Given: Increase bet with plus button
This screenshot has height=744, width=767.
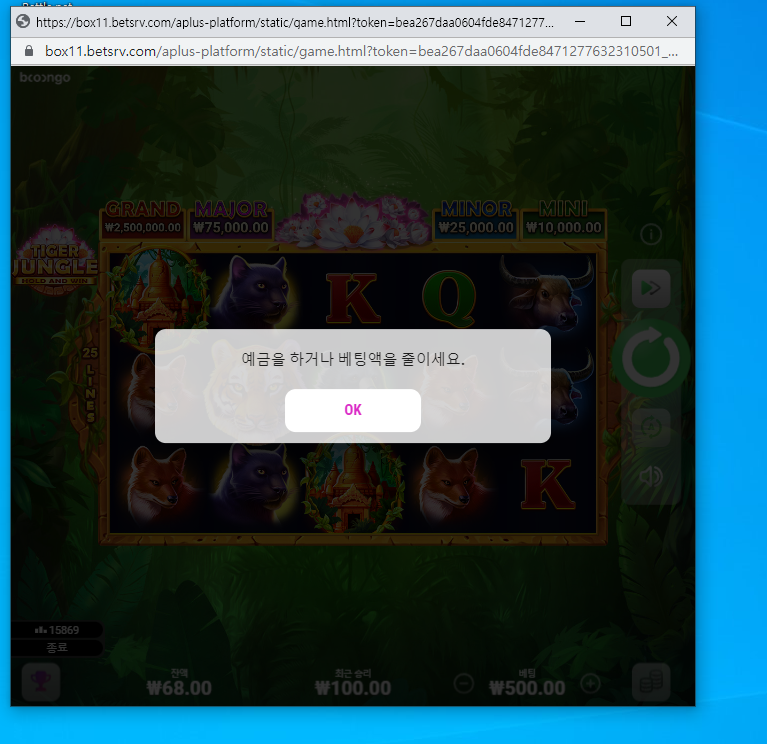Looking at the screenshot, I should click(590, 683).
